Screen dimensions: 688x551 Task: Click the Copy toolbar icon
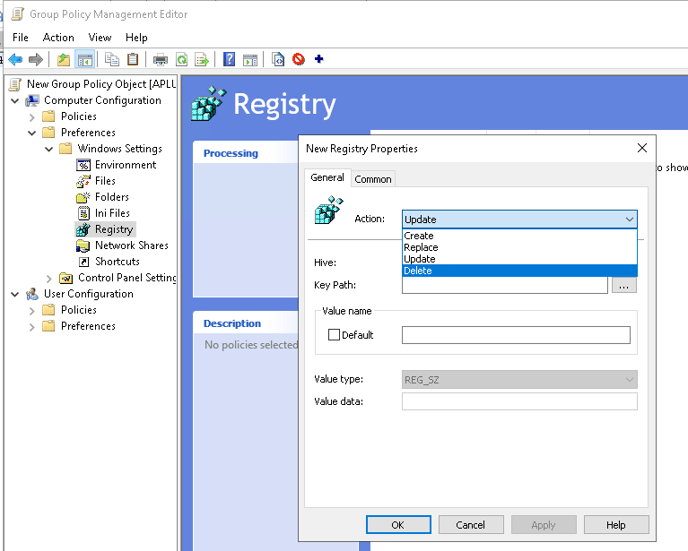112,60
